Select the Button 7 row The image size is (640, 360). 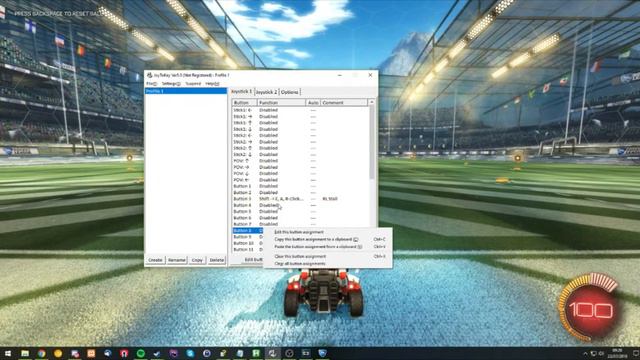(300, 224)
